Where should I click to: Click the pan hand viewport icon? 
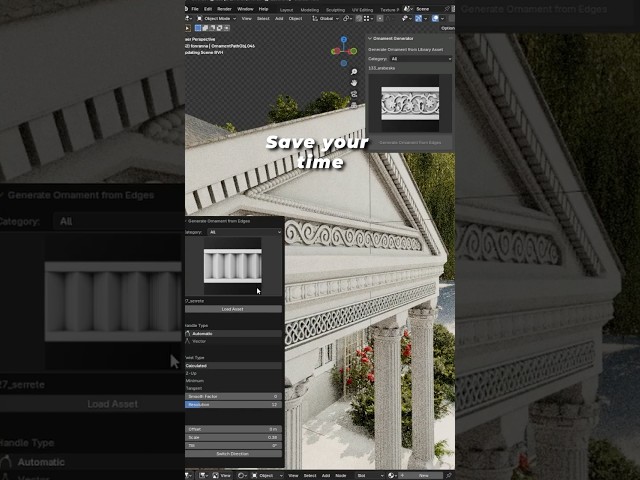(354, 83)
